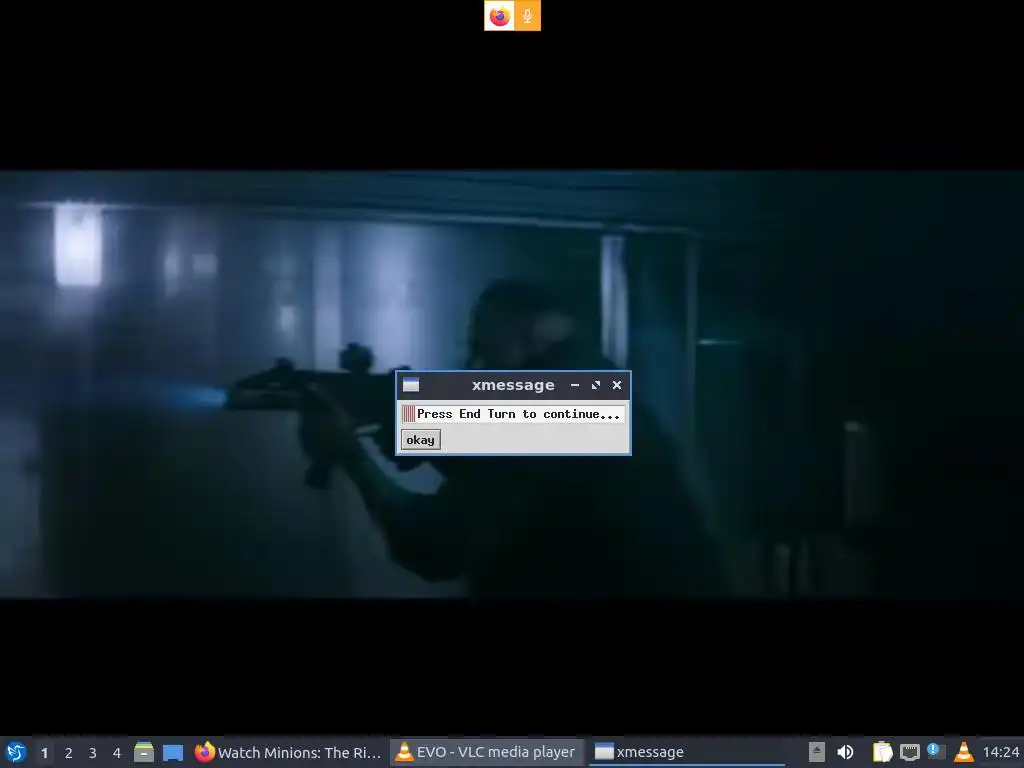Click the 'Press End Turn to continue...' message text

(x=519, y=414)
